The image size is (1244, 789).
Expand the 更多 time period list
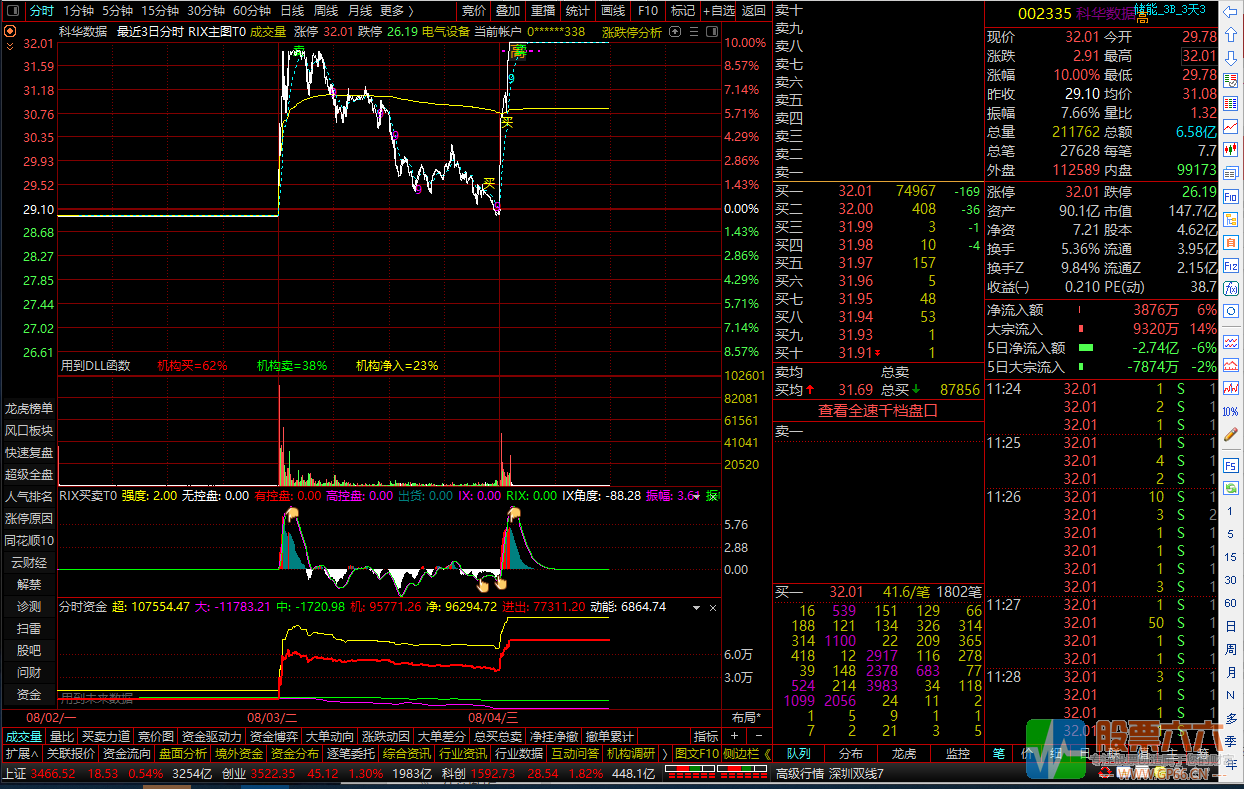tap(397, 11)
